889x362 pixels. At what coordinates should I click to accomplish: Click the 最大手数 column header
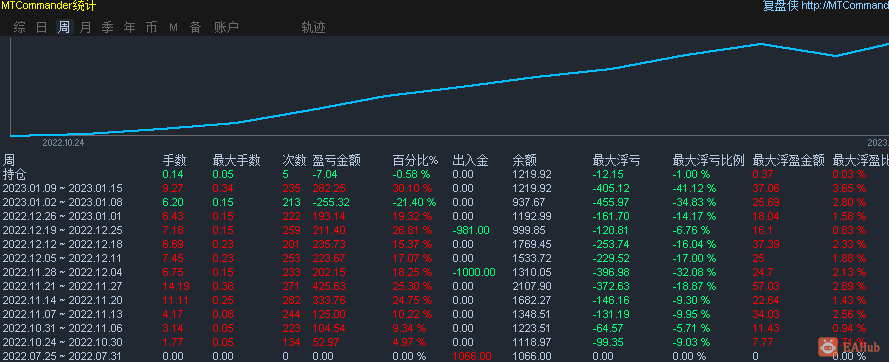(236, 161)
